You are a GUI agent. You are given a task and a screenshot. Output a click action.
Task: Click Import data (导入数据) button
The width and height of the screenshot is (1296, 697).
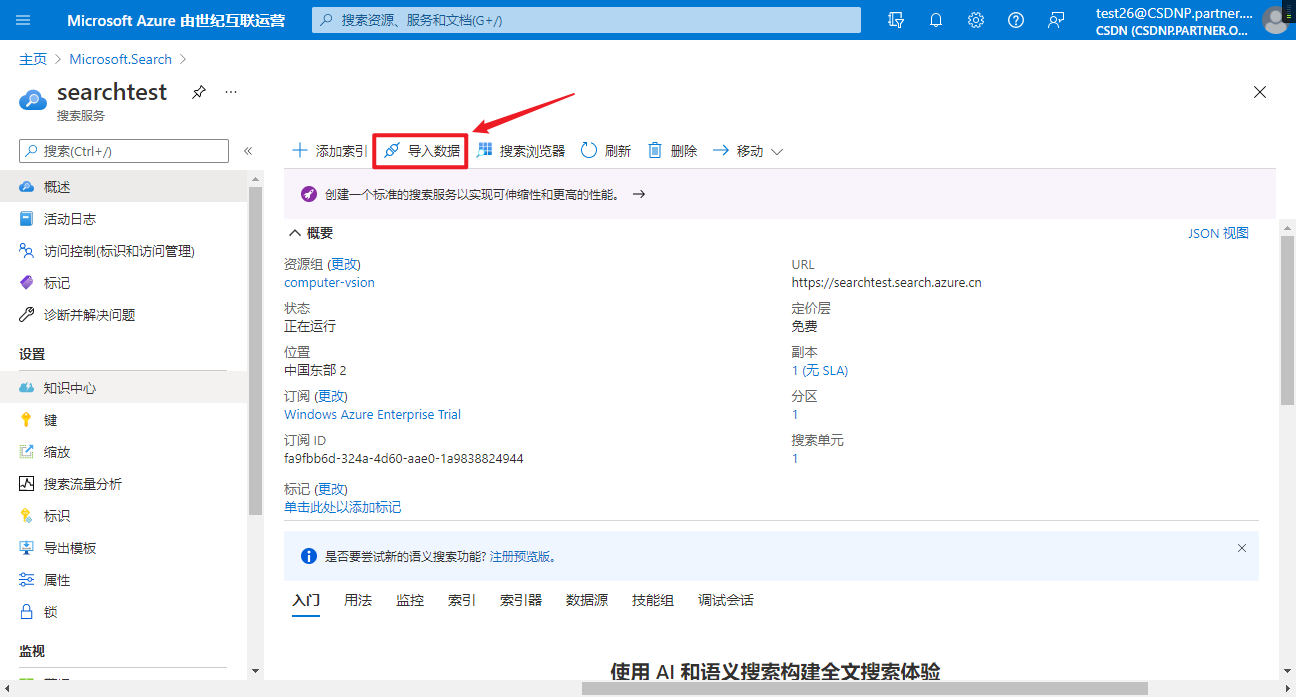(421, 151)
